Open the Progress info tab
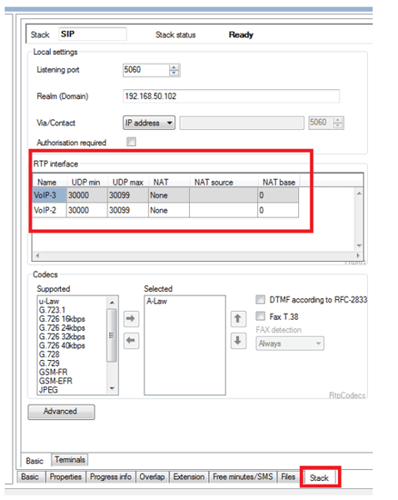Screen dimensions: 398x500 [x=110, y=477]
